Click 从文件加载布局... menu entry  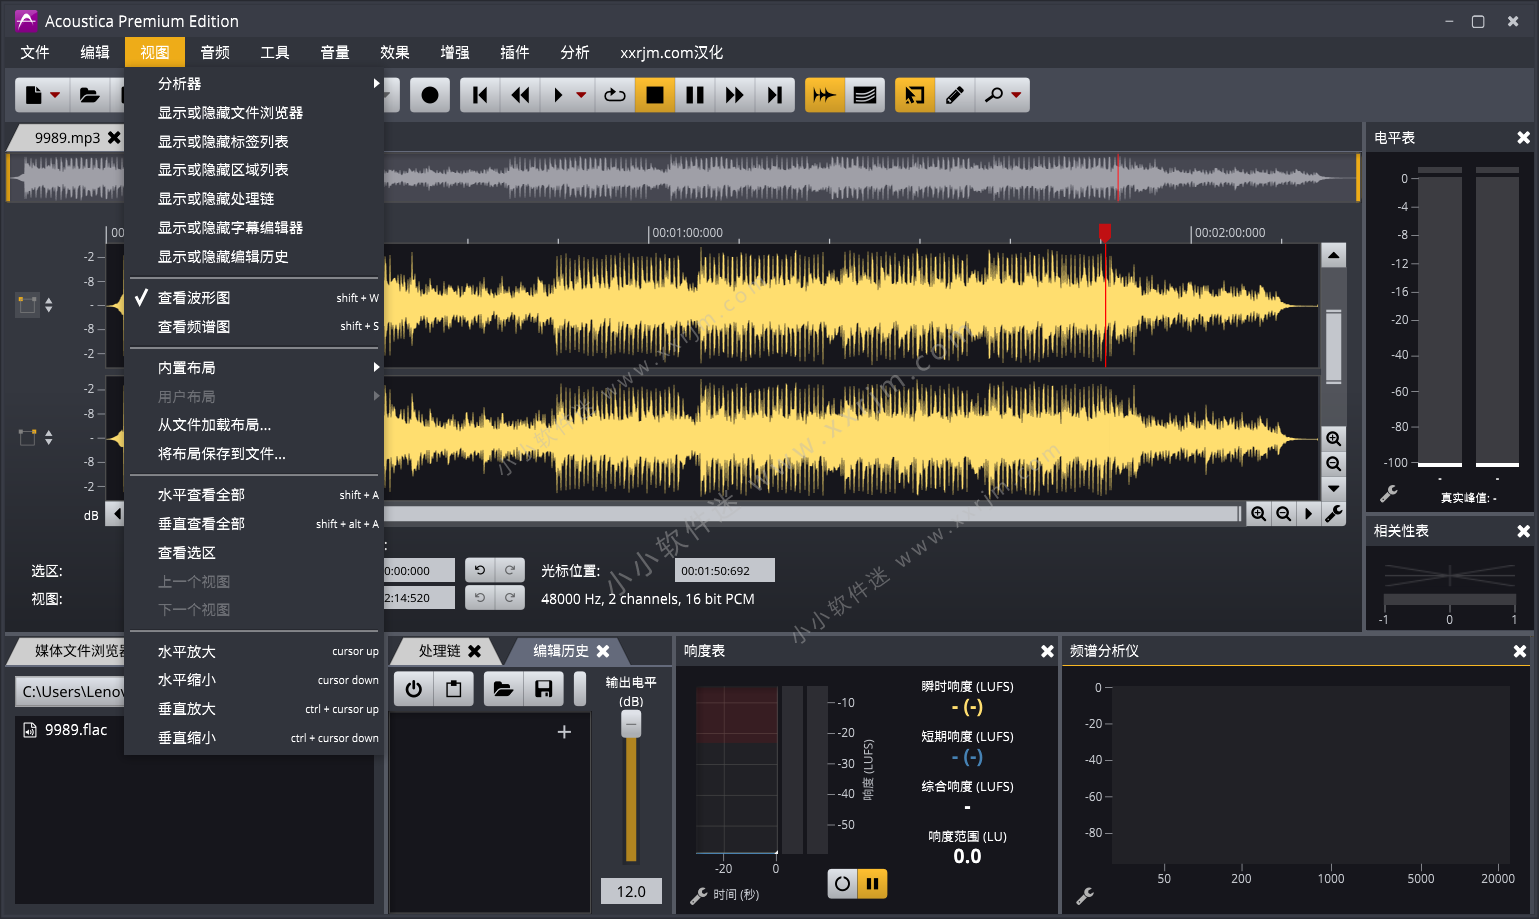(x=254, y=425)
